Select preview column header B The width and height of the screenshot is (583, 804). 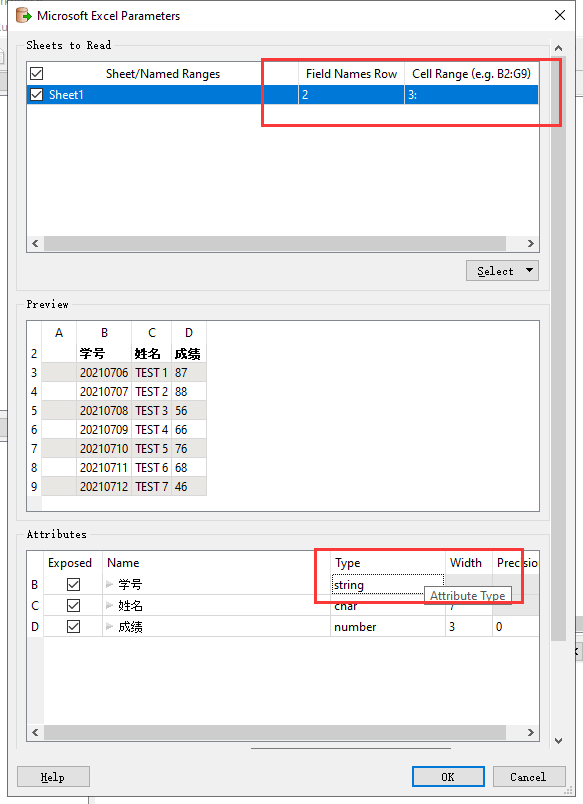[104, 333]
